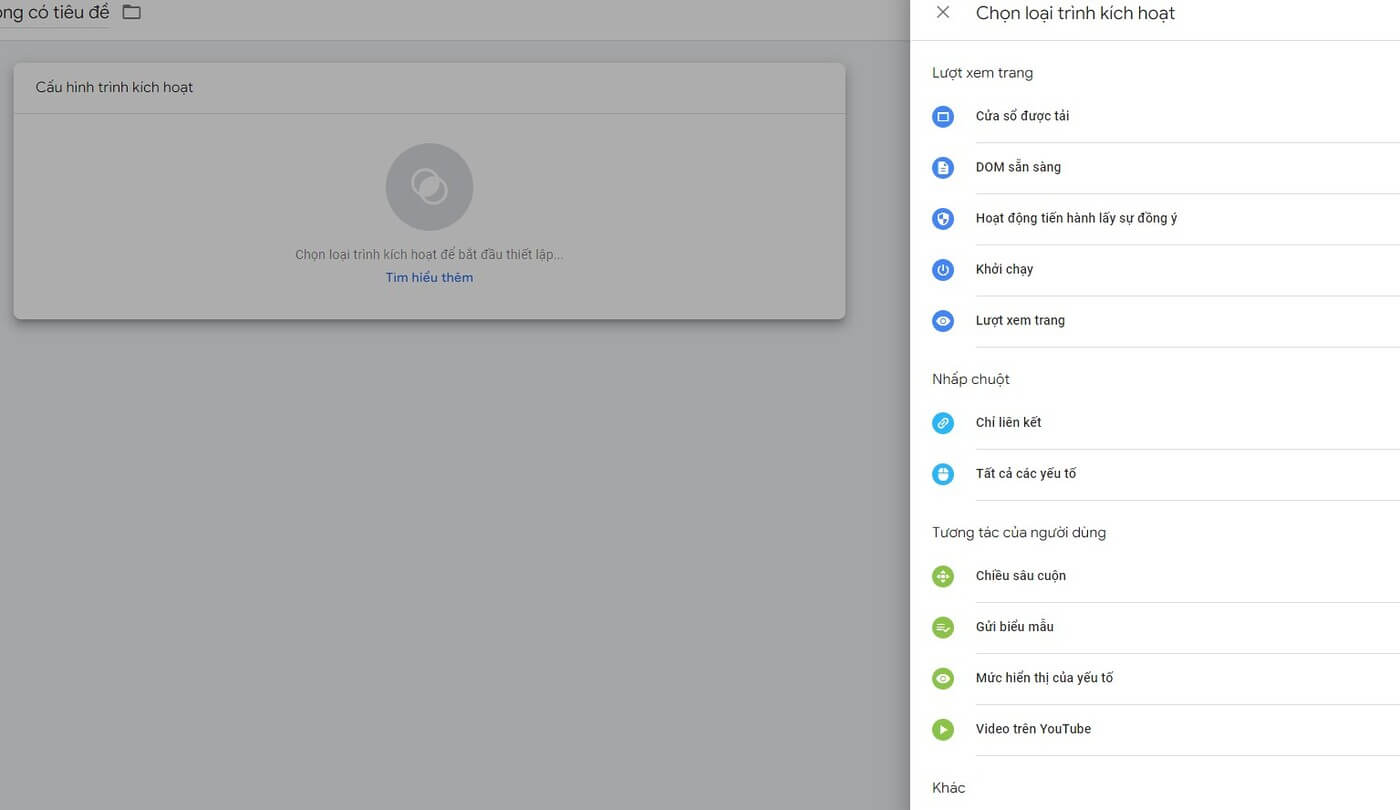Viewport: 1400px width, 810px height.
Task: Open the Tìm hiểu thêm link
Action: coord(429,277)
